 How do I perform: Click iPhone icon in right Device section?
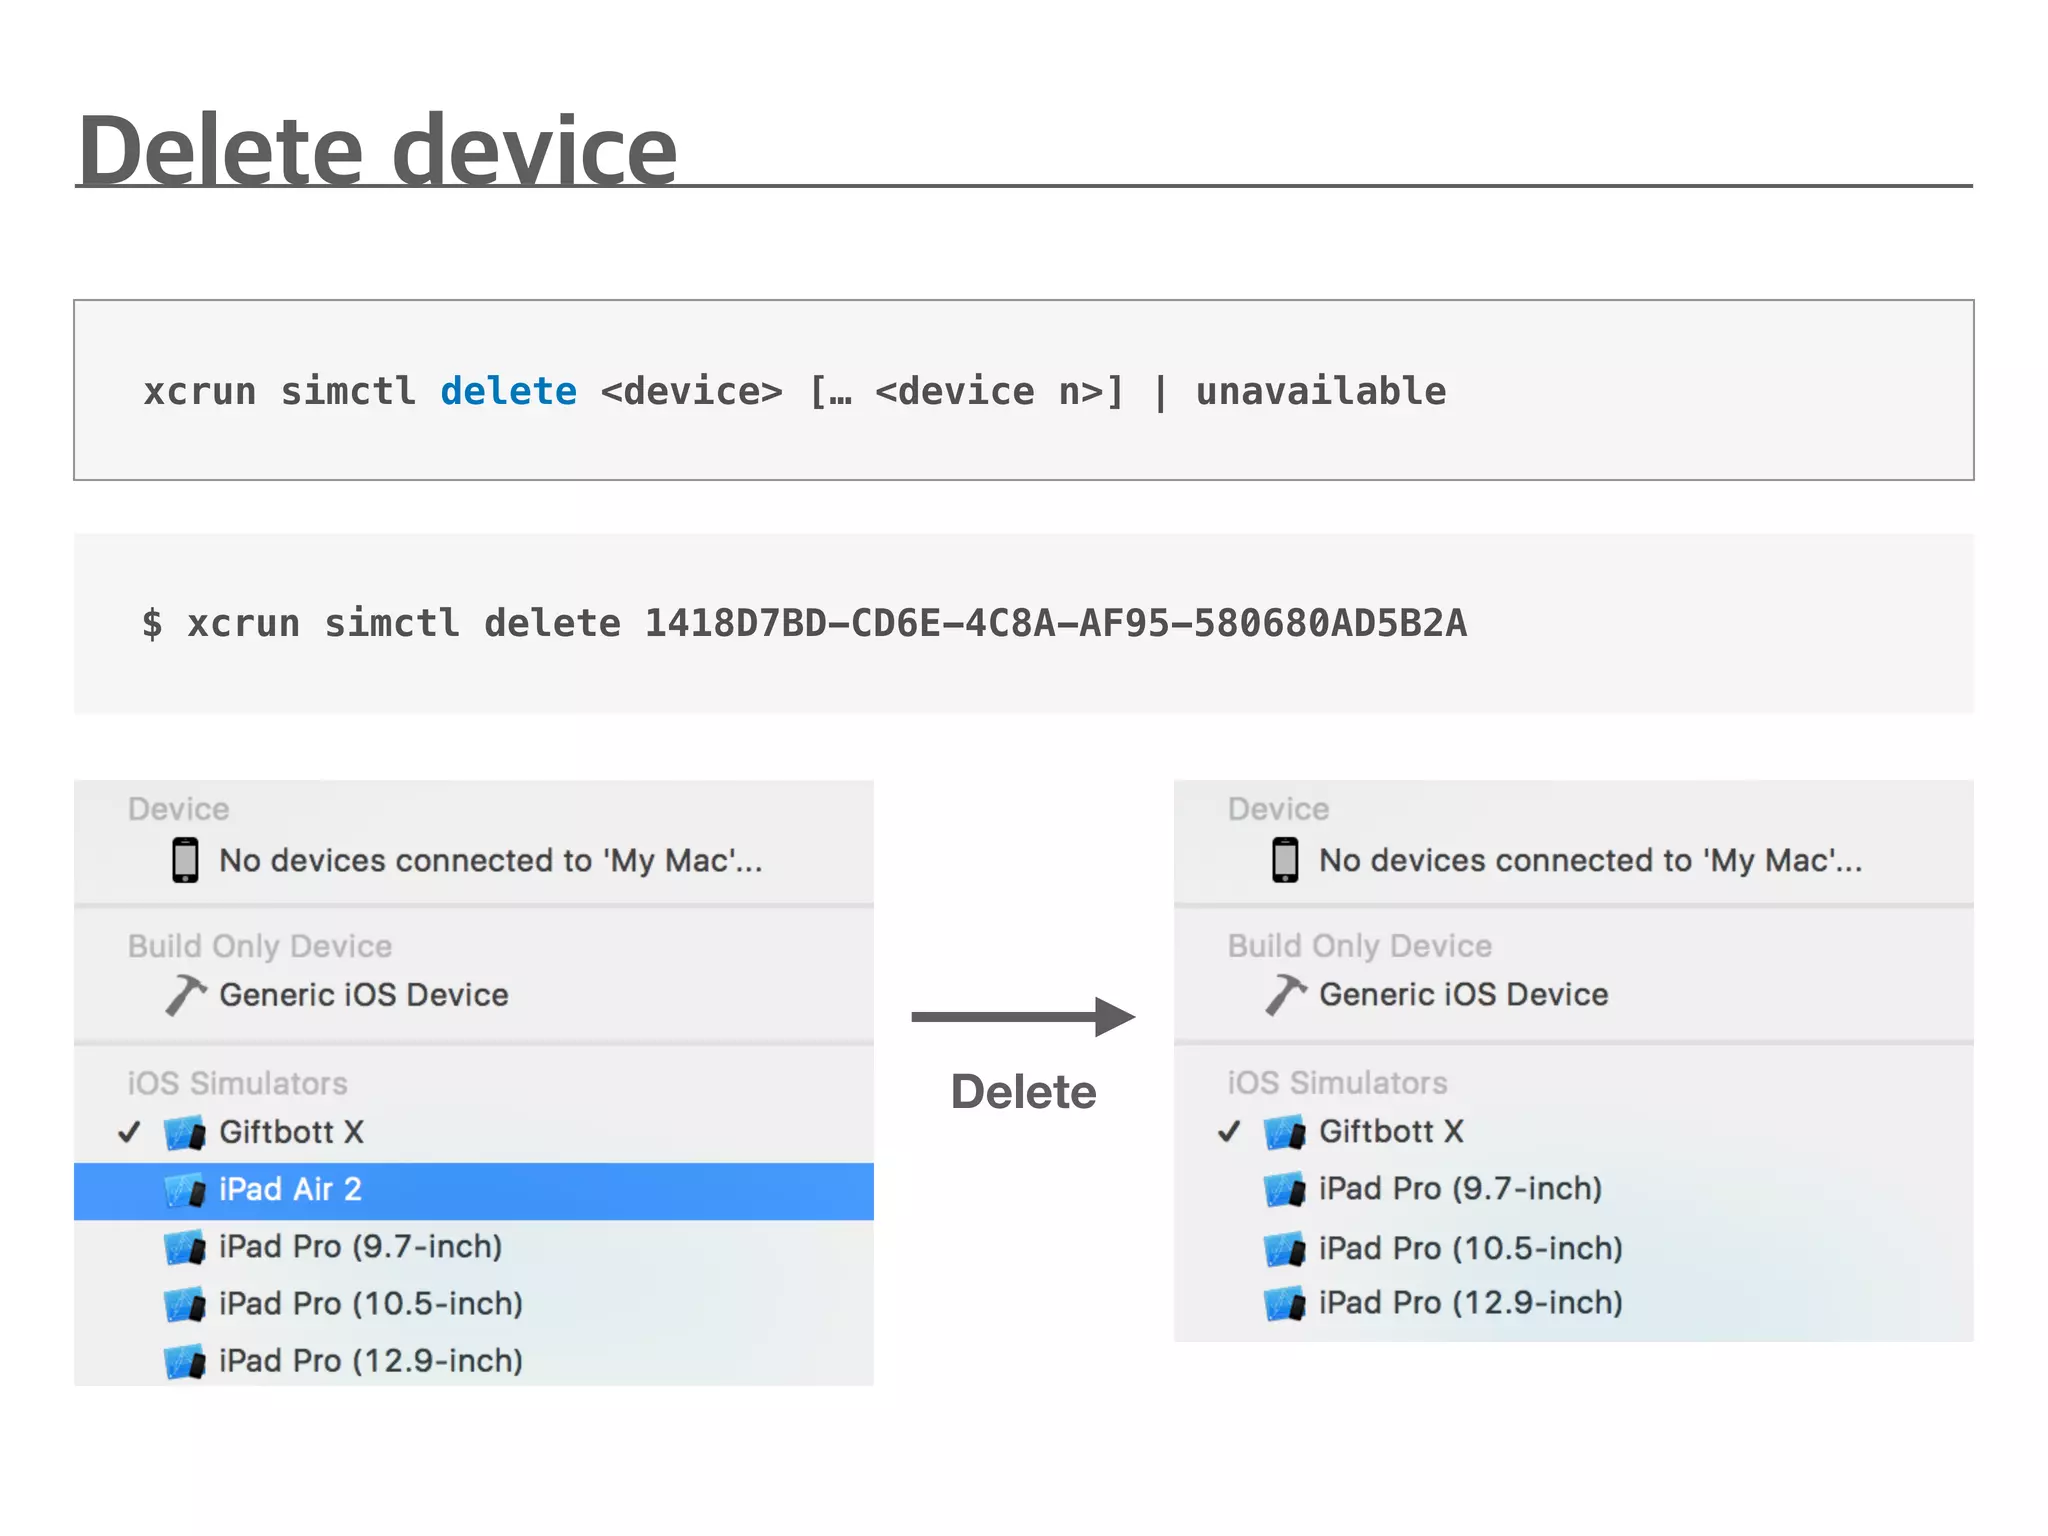click(x=1285, y=860)
